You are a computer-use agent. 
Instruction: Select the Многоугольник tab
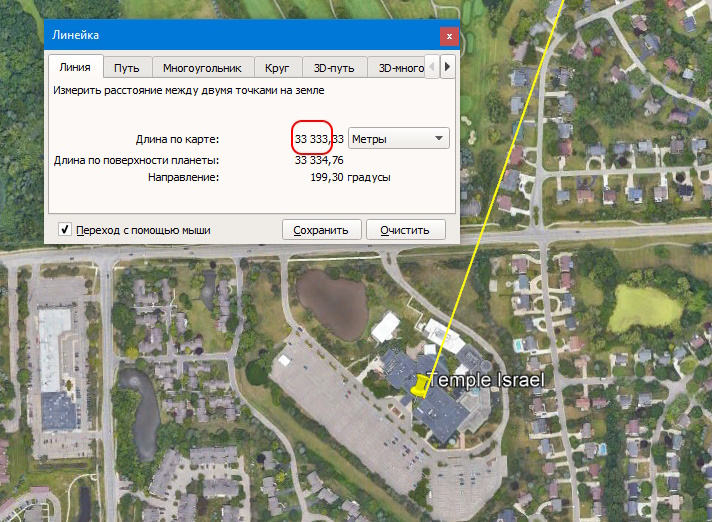(x=203, y=68)
